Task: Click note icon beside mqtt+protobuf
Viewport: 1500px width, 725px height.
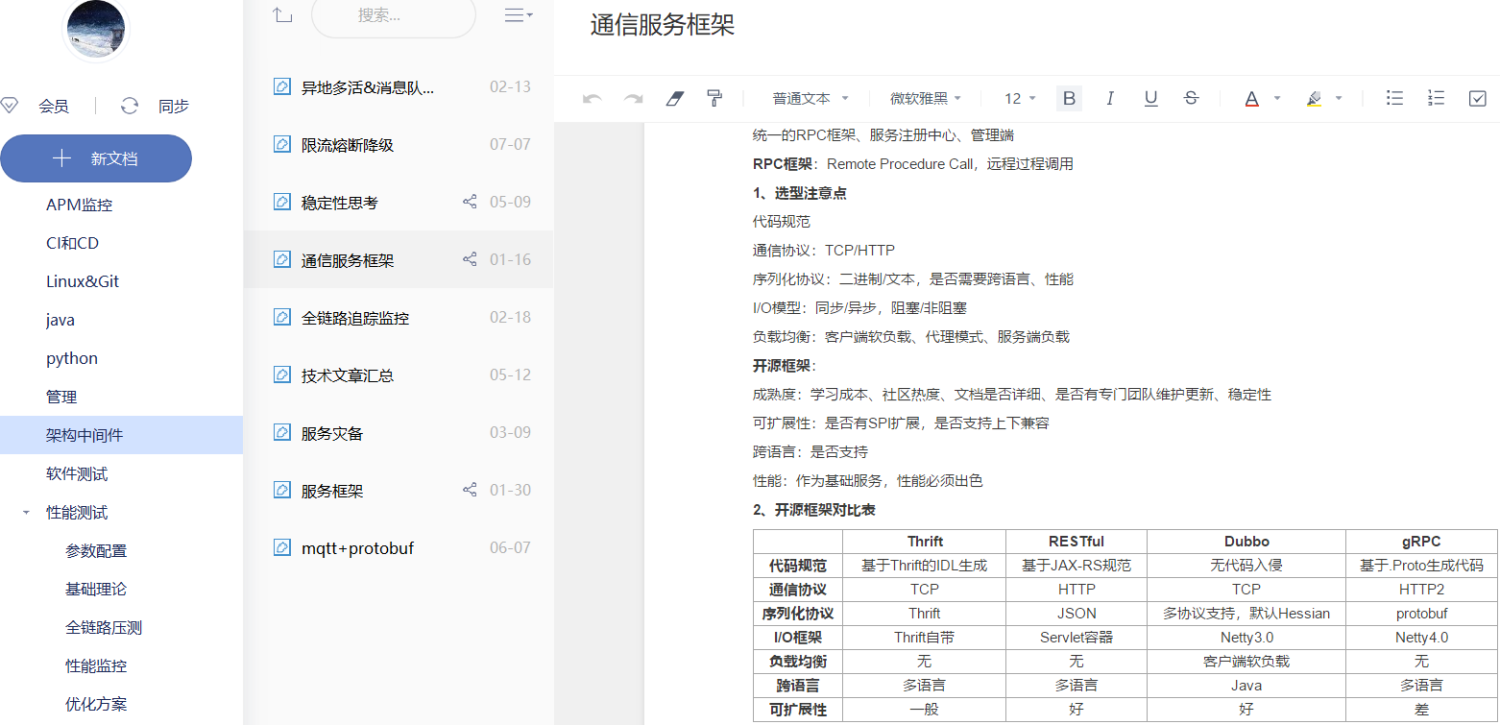Action: [x=282, y=547]
